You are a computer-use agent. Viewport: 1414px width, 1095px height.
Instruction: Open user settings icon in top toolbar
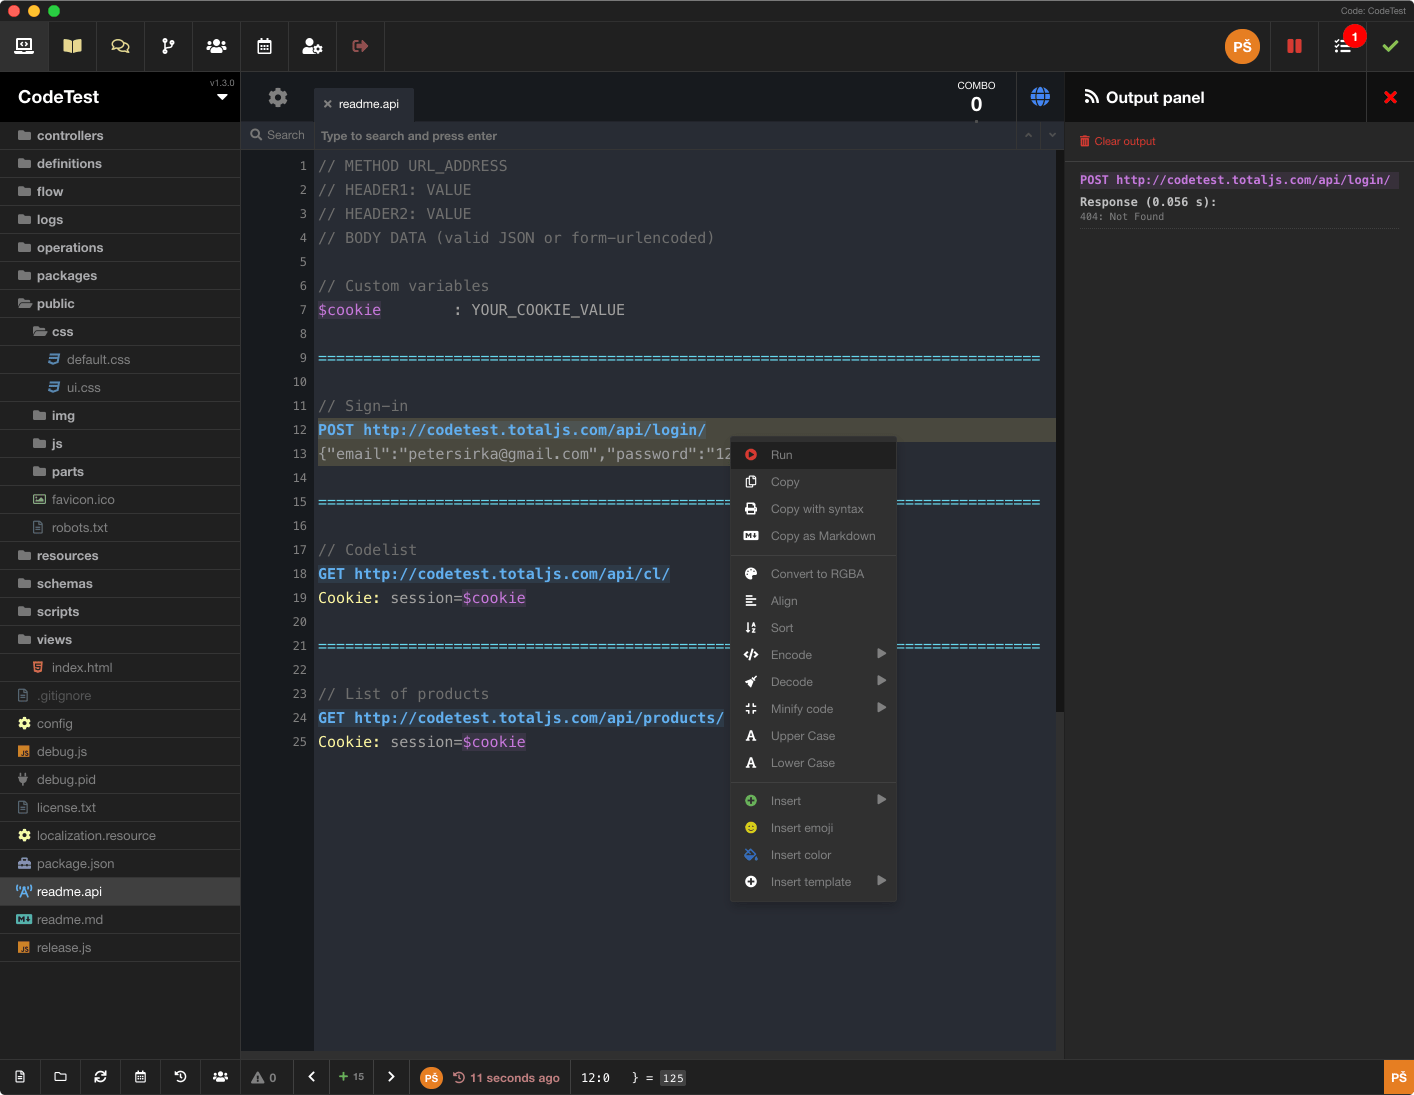coord(312,46)
